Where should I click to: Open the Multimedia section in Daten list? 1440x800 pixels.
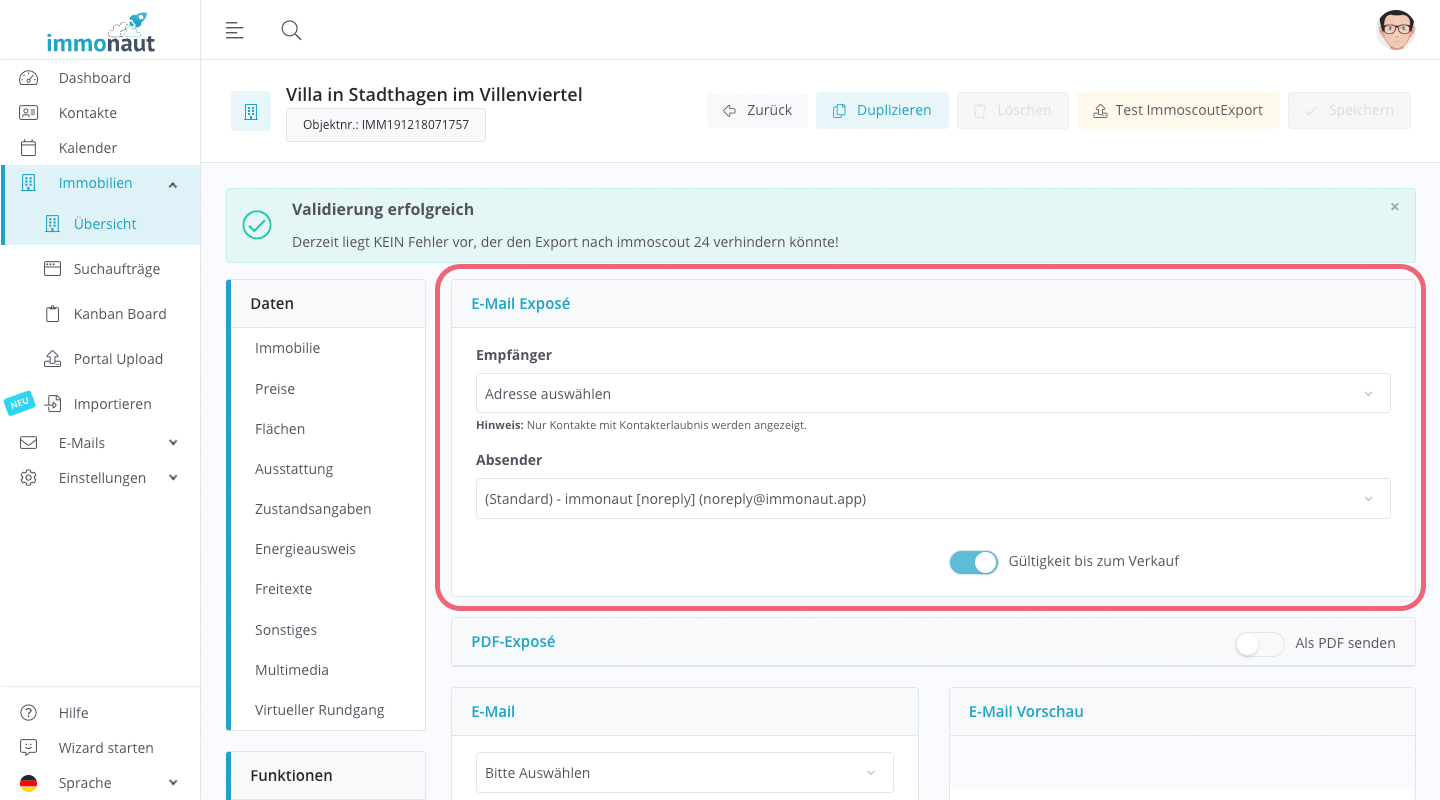point(291,670)
